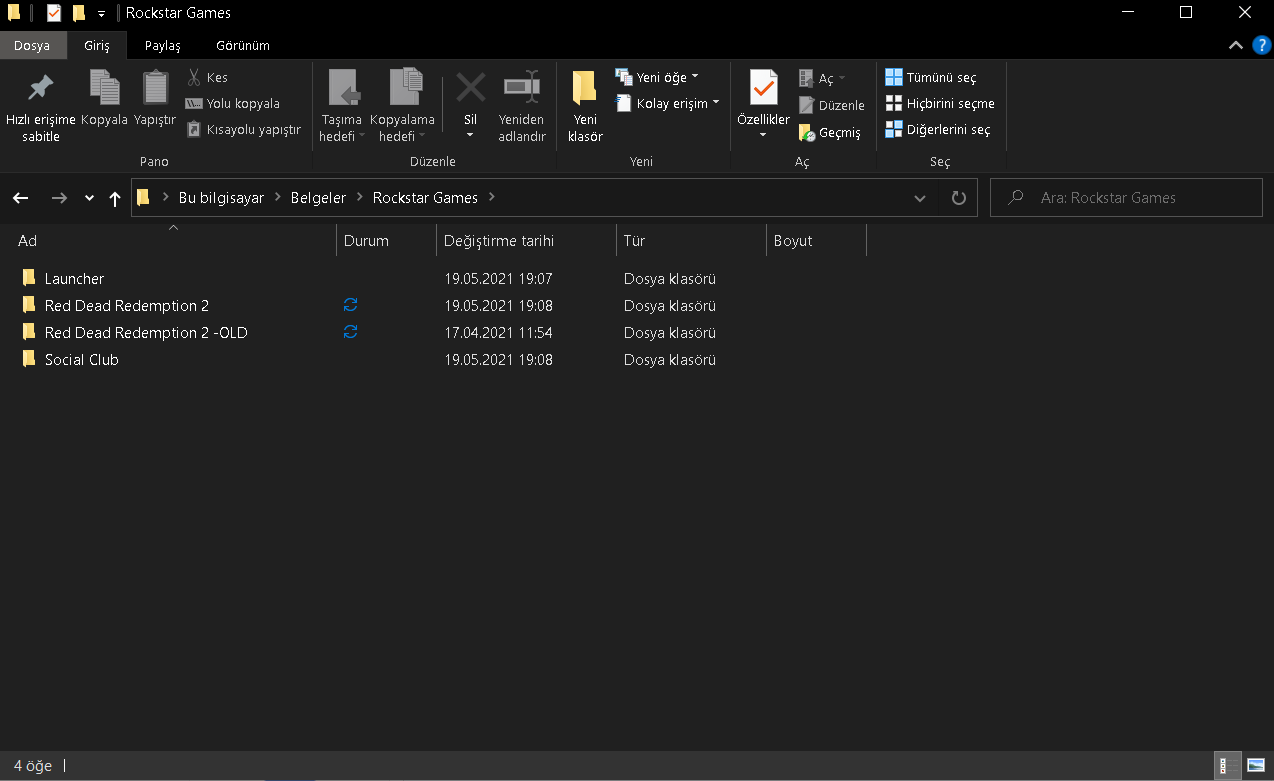
Task: Click Geçmiş history icon
Action: coord(807,132)
